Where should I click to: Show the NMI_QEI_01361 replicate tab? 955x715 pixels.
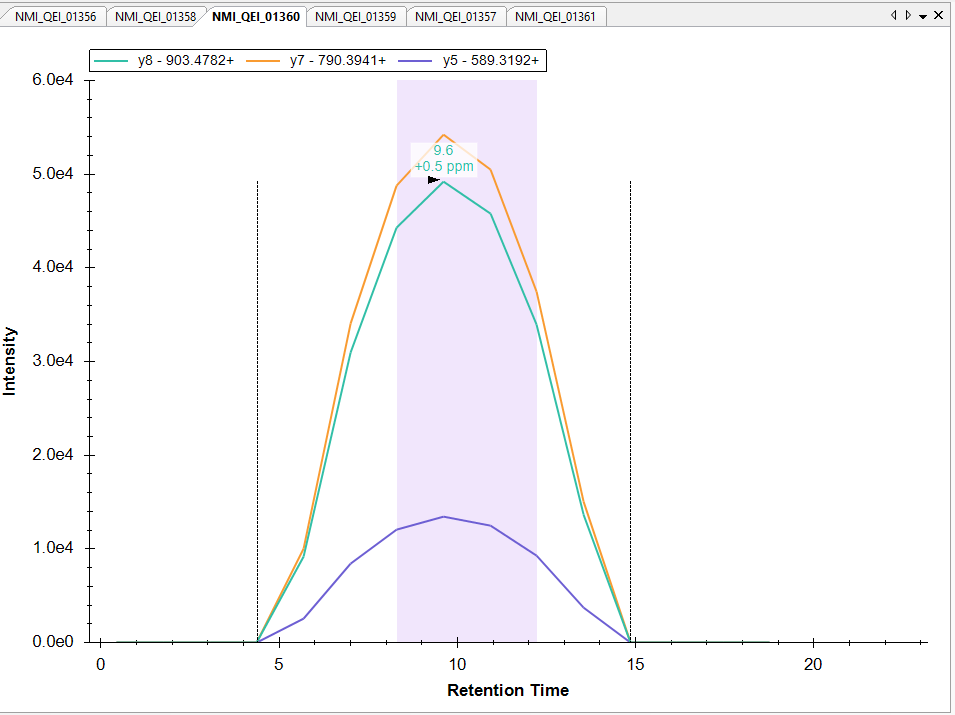pos(555,17)
